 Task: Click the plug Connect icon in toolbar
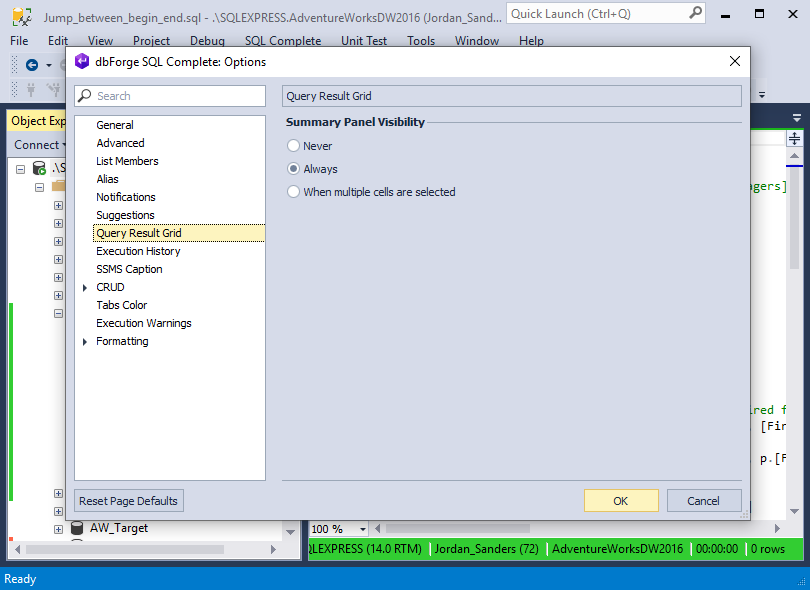tap(31, 90)
